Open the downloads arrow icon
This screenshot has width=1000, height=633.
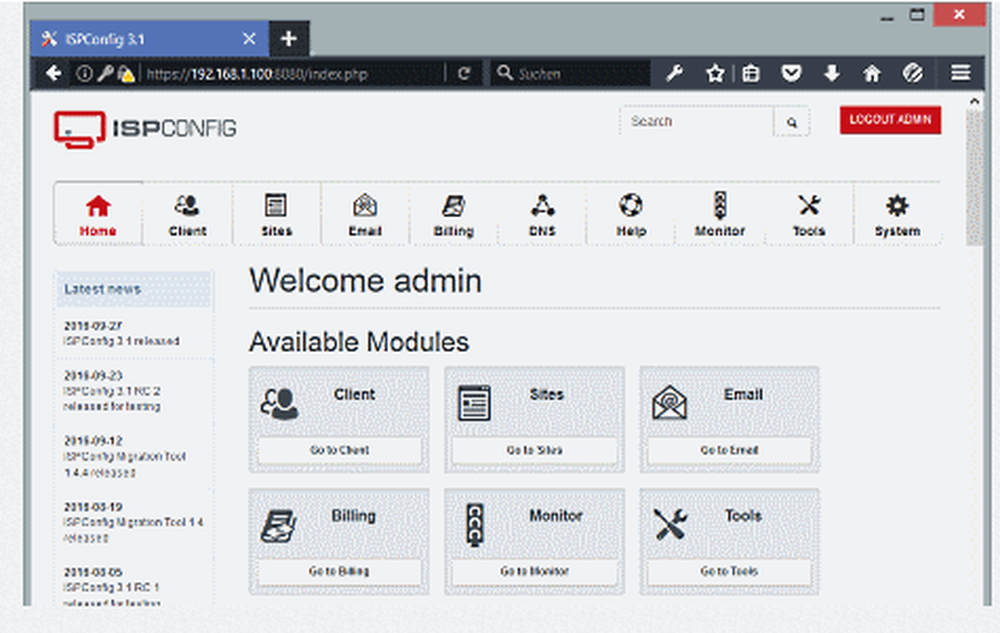(x=832, y=74)
